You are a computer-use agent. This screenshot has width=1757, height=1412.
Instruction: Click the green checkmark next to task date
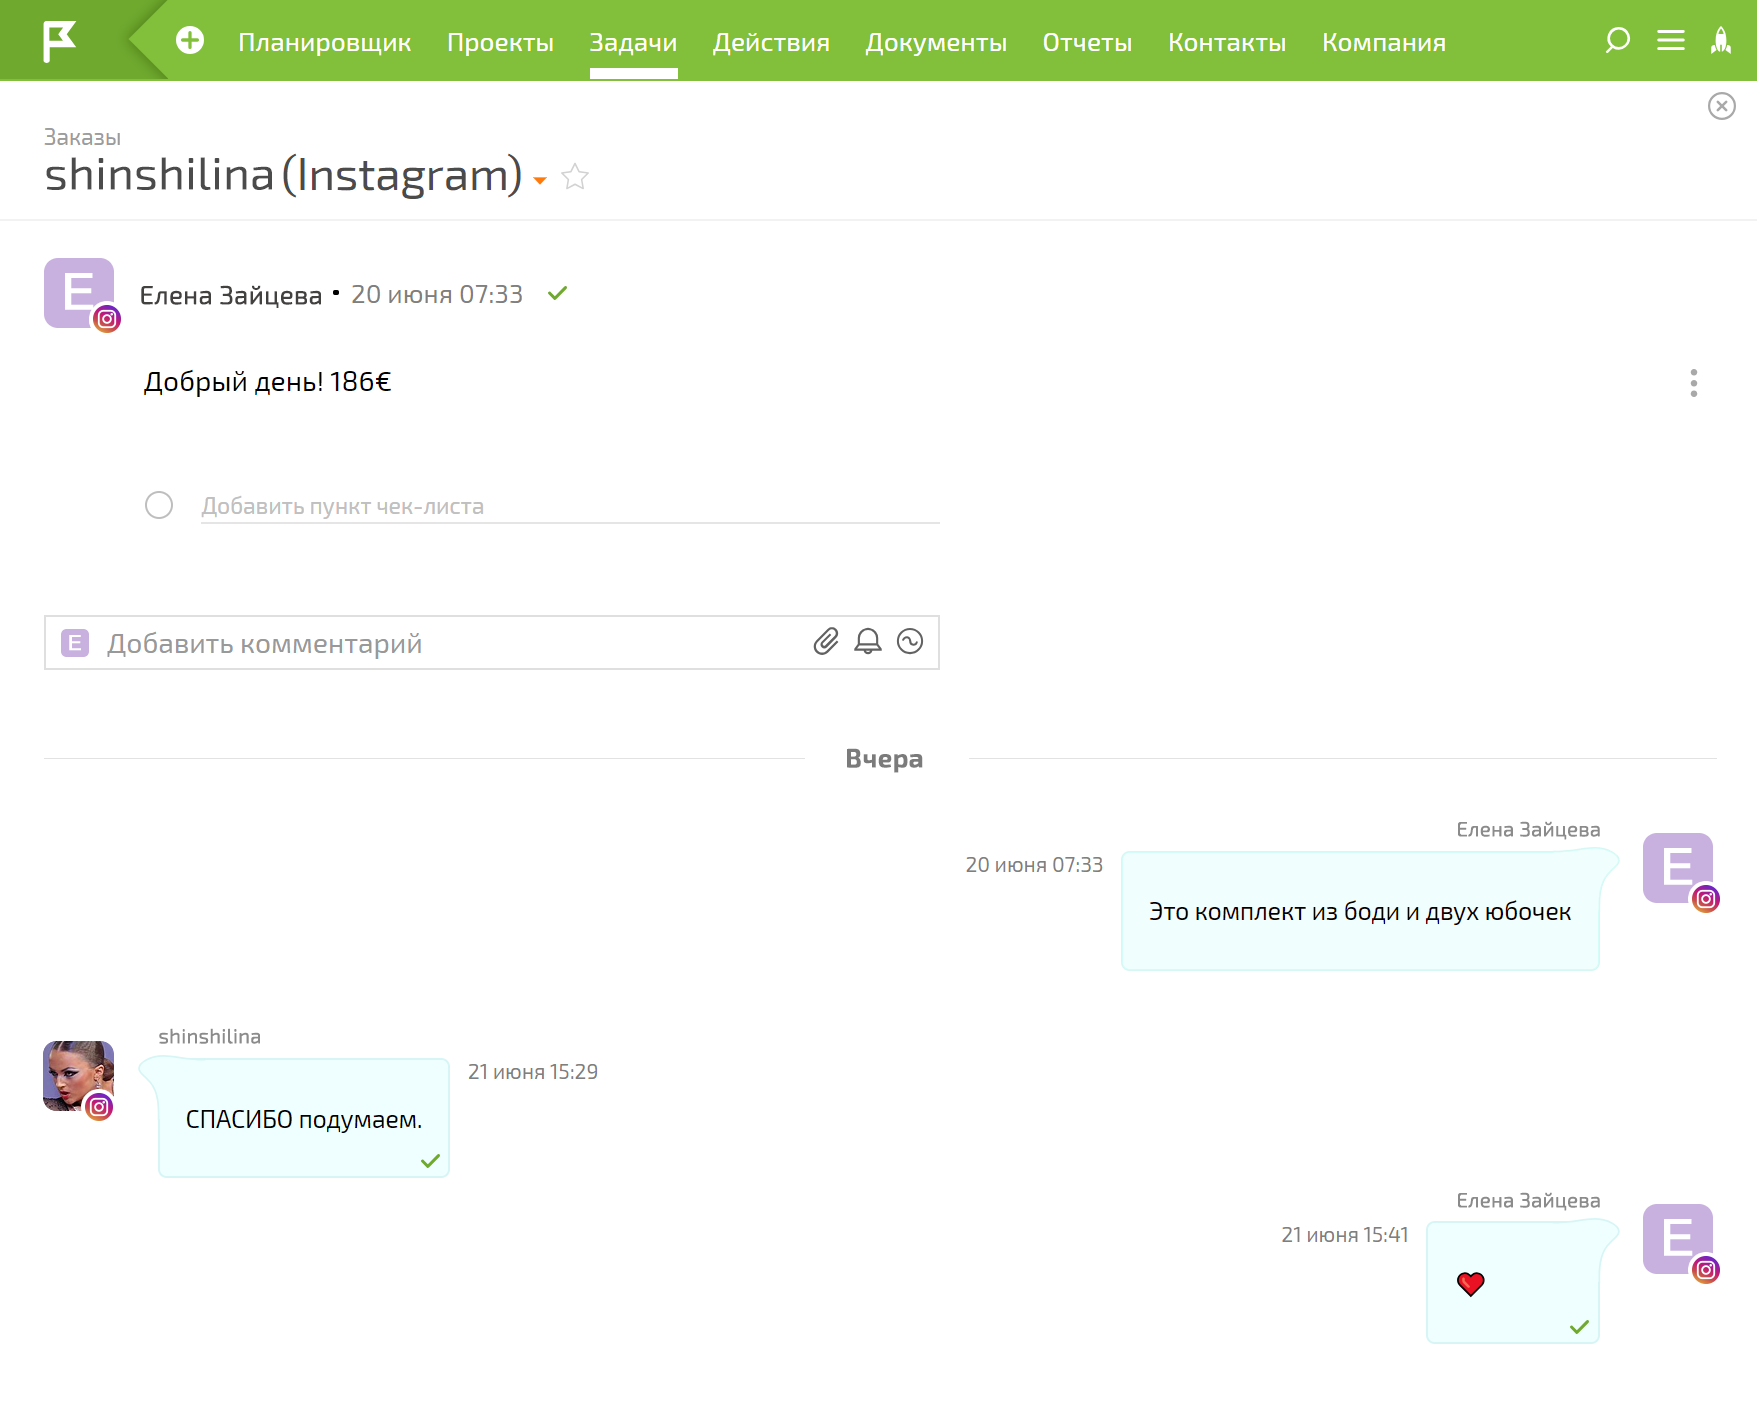[558, 293]
